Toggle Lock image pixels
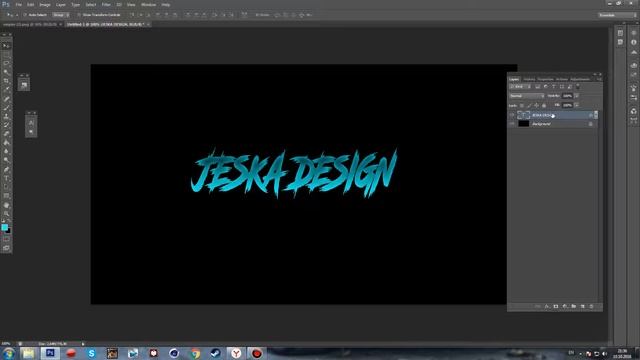The width and height of the screenshot is (640, 360). (529, 105)
